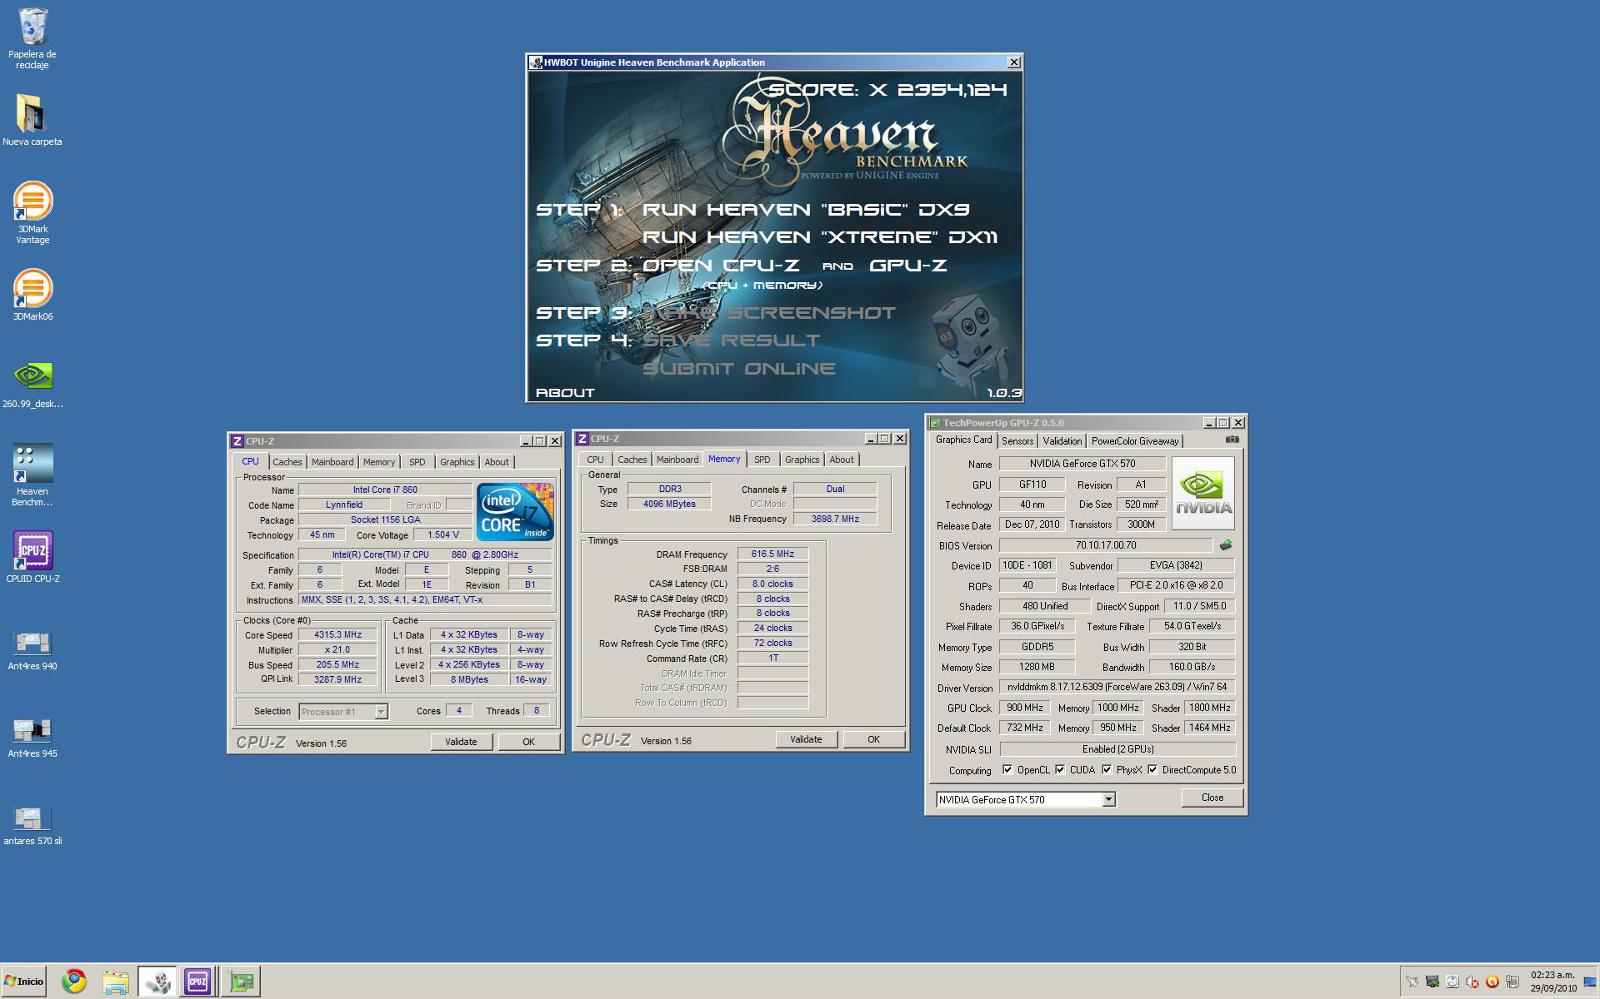Click the NVIDIA logo in GPU-Z
Viewport: 1600px width, 999px height.
click(1203, 493)
